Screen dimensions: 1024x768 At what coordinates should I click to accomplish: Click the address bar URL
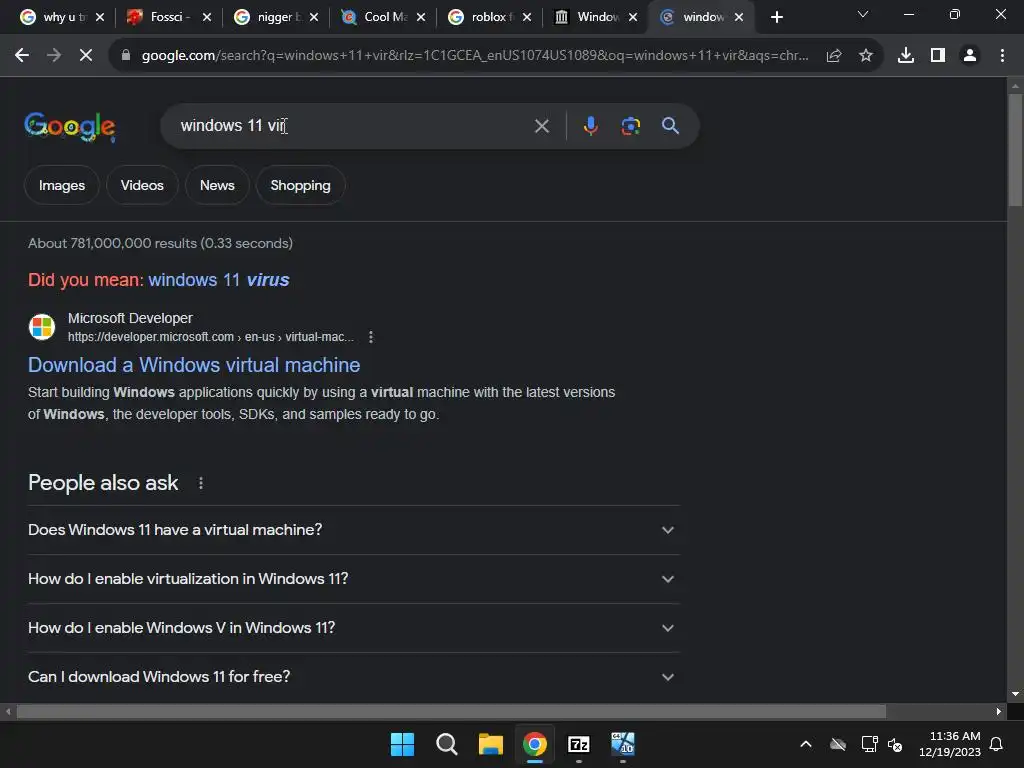[475, 56]
